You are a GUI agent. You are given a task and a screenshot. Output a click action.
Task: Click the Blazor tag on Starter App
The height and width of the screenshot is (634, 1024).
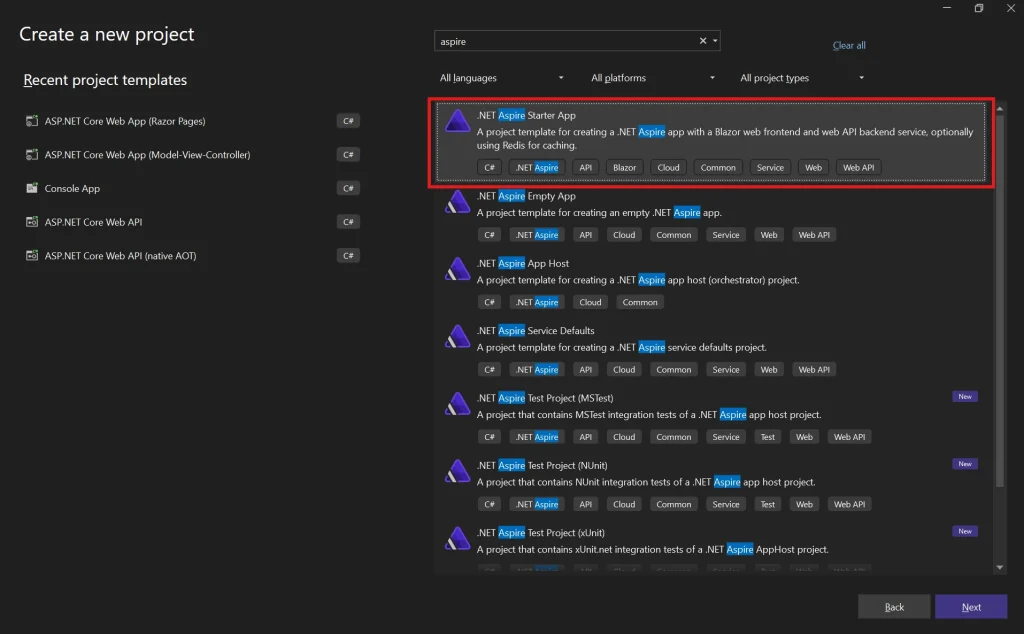point(624,167)
